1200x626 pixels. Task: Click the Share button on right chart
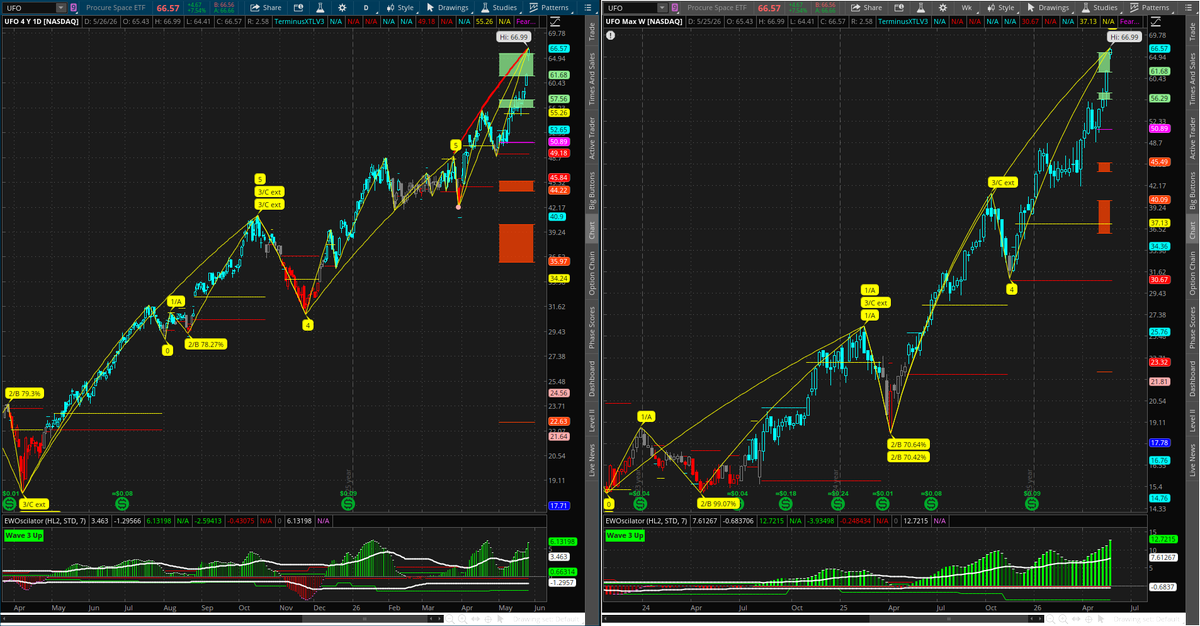[866, 8]
